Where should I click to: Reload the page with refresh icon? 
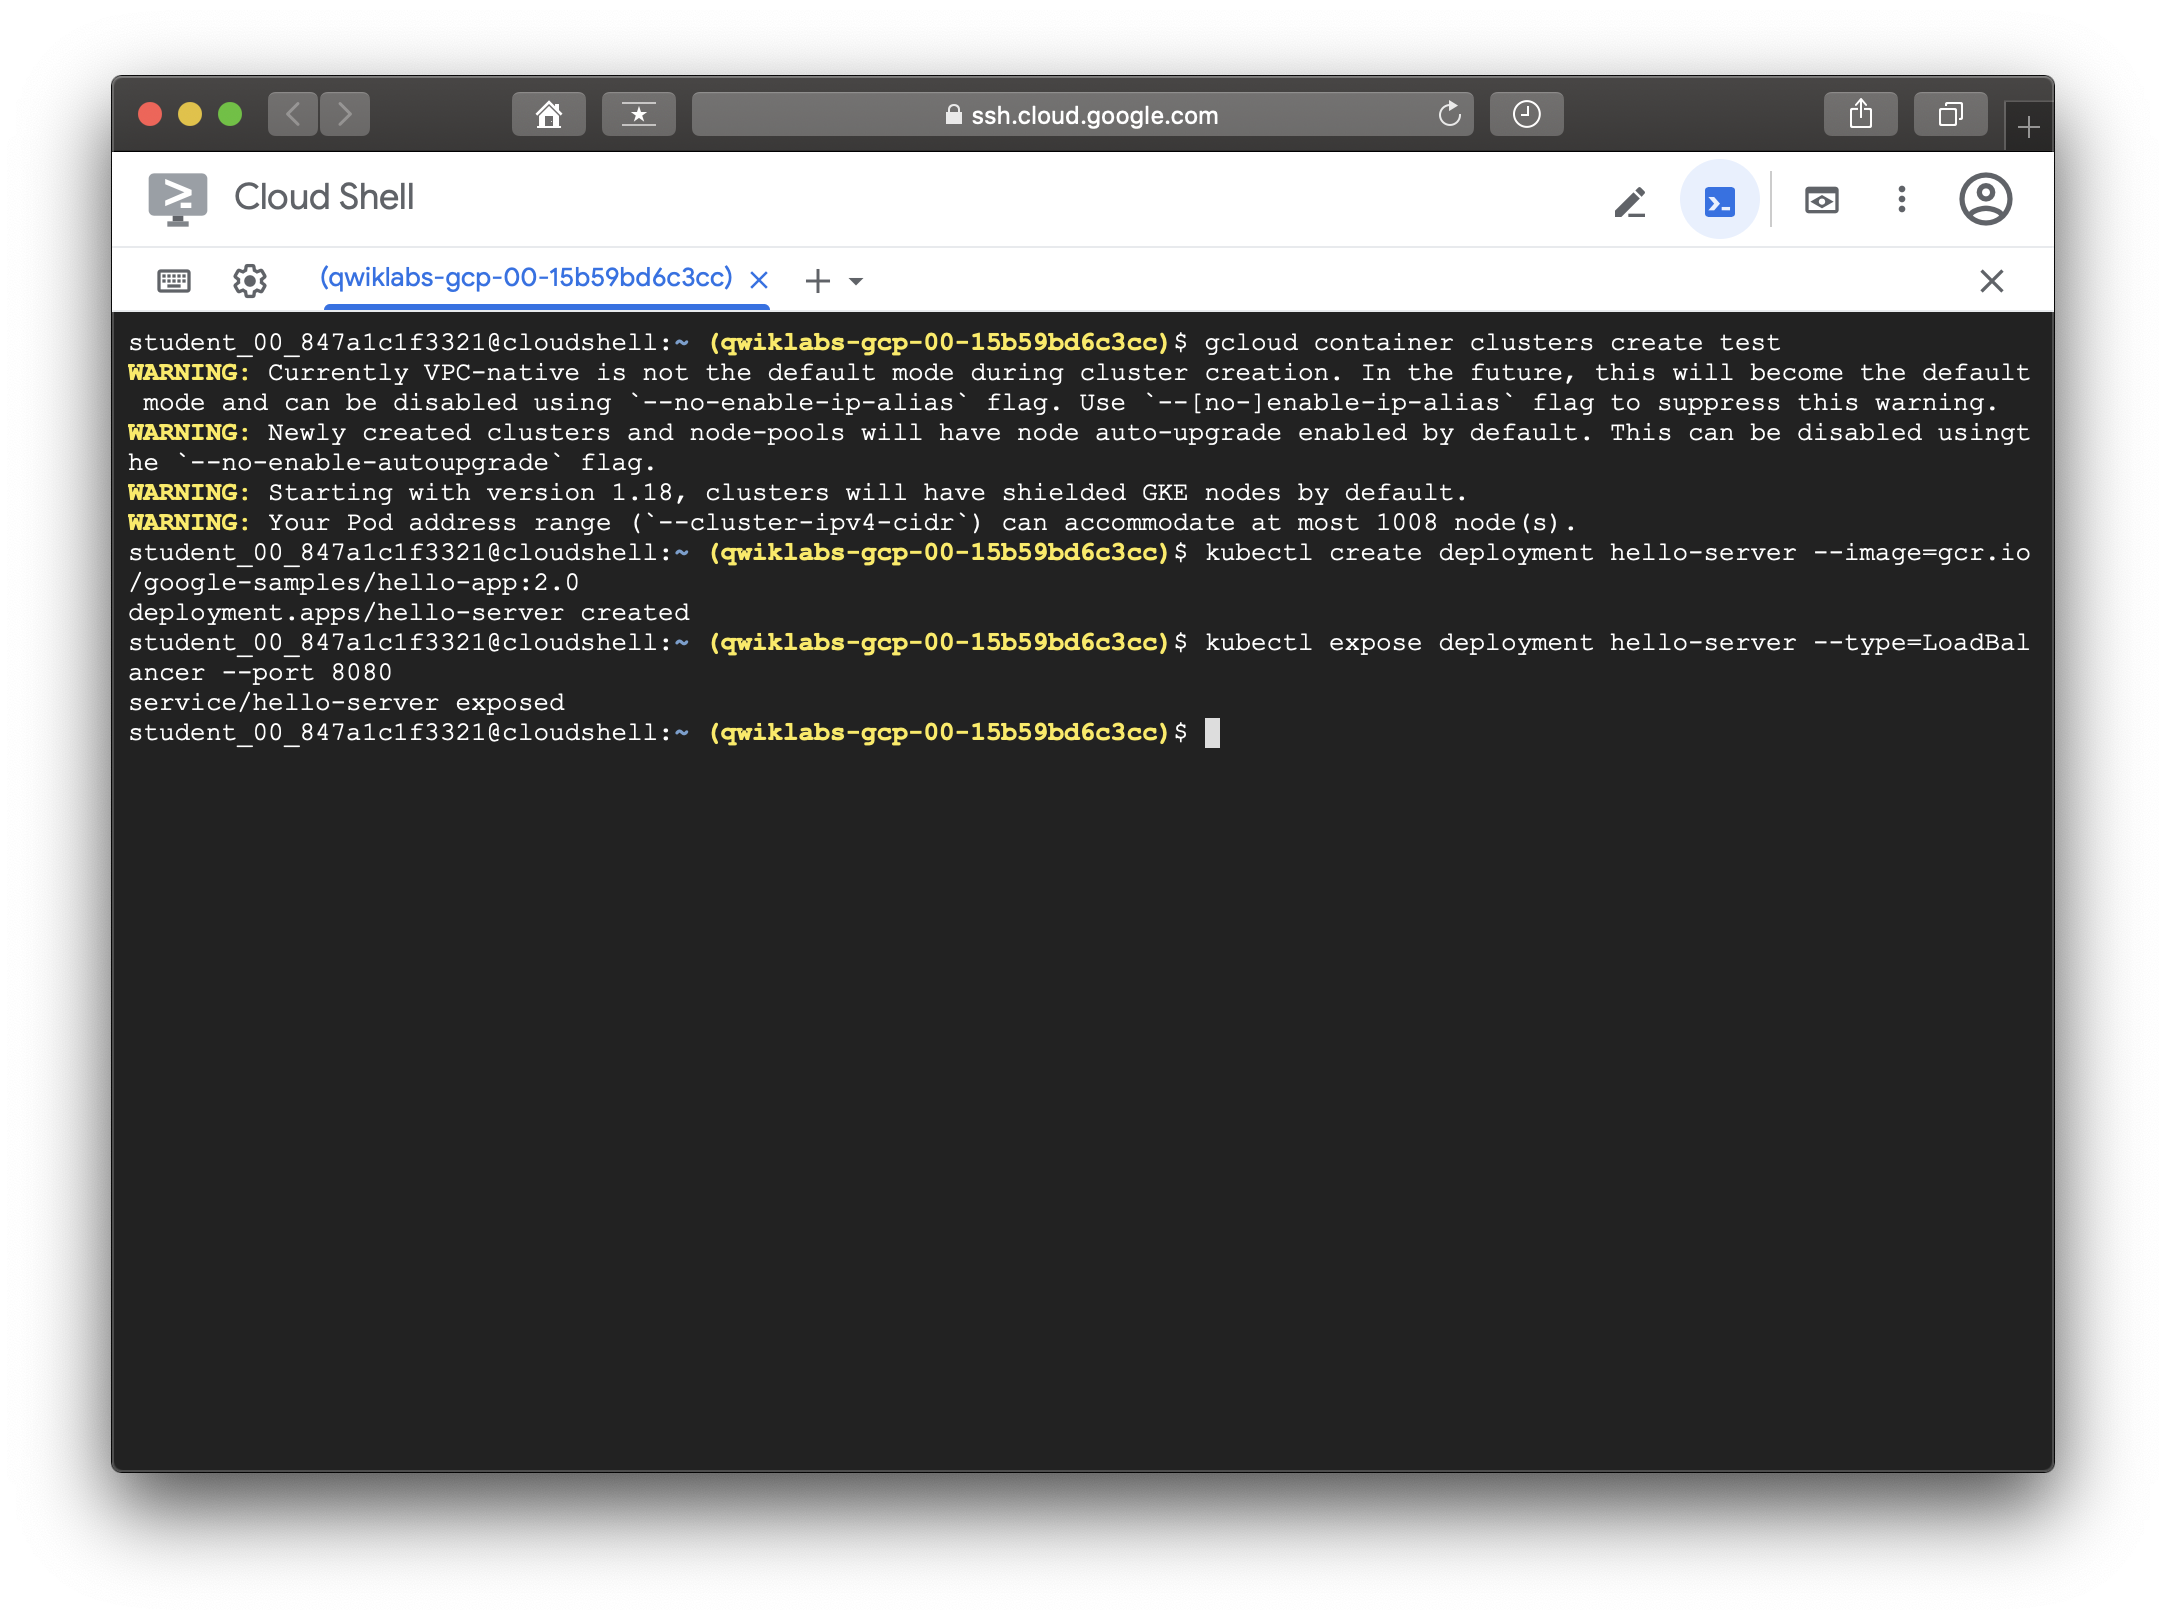point(1449,115)
